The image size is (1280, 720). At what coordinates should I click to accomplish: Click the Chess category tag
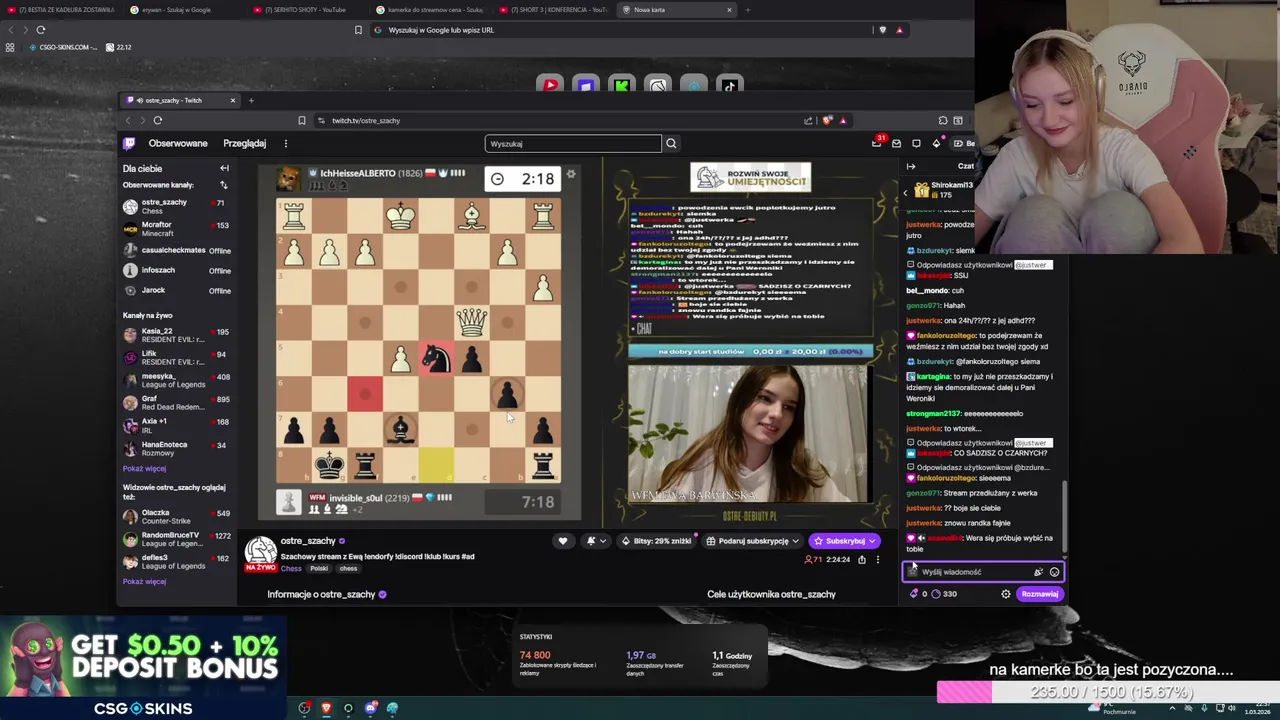pyautogui.click(x=291, y=568)
